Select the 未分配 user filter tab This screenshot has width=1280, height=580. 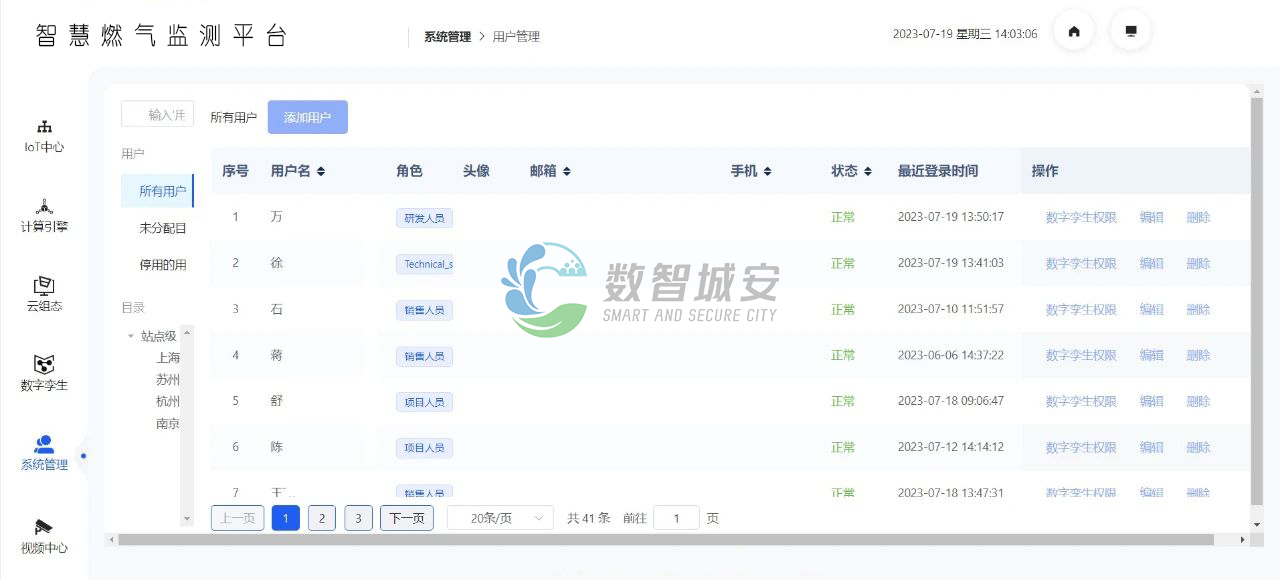(x=162, y=229)
